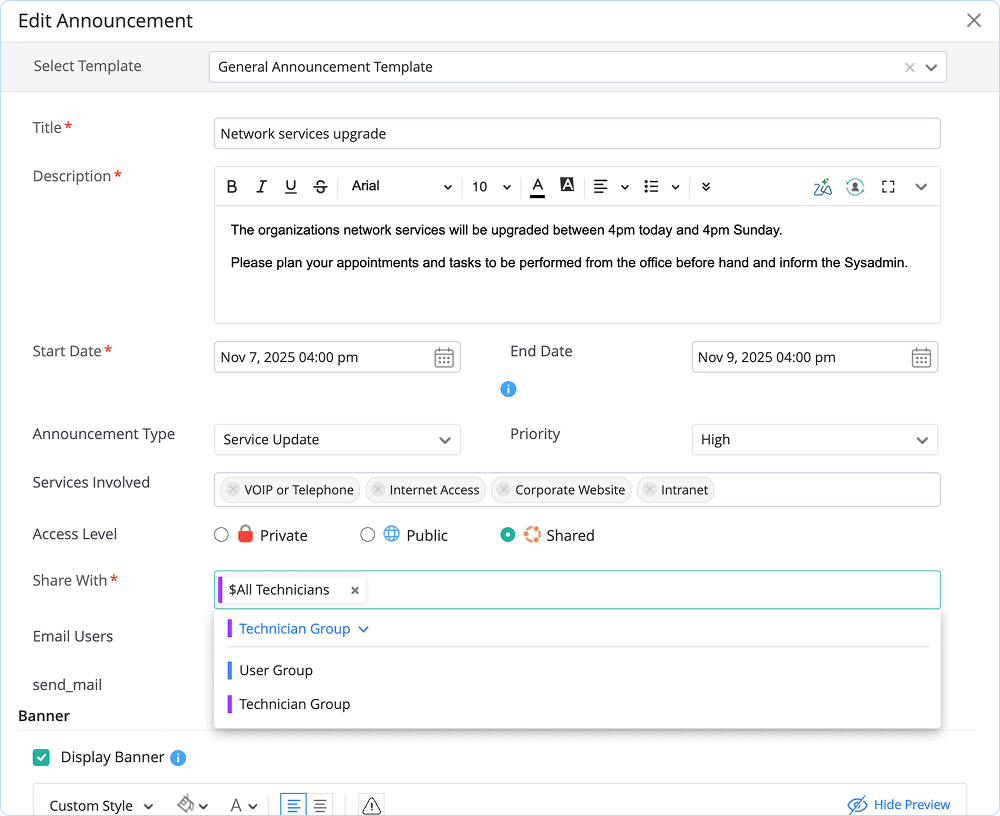Viewport: 1000px width, 816px height.
Task: Apply bold formatting in the description editor
Action: click(x=231, y=186)
